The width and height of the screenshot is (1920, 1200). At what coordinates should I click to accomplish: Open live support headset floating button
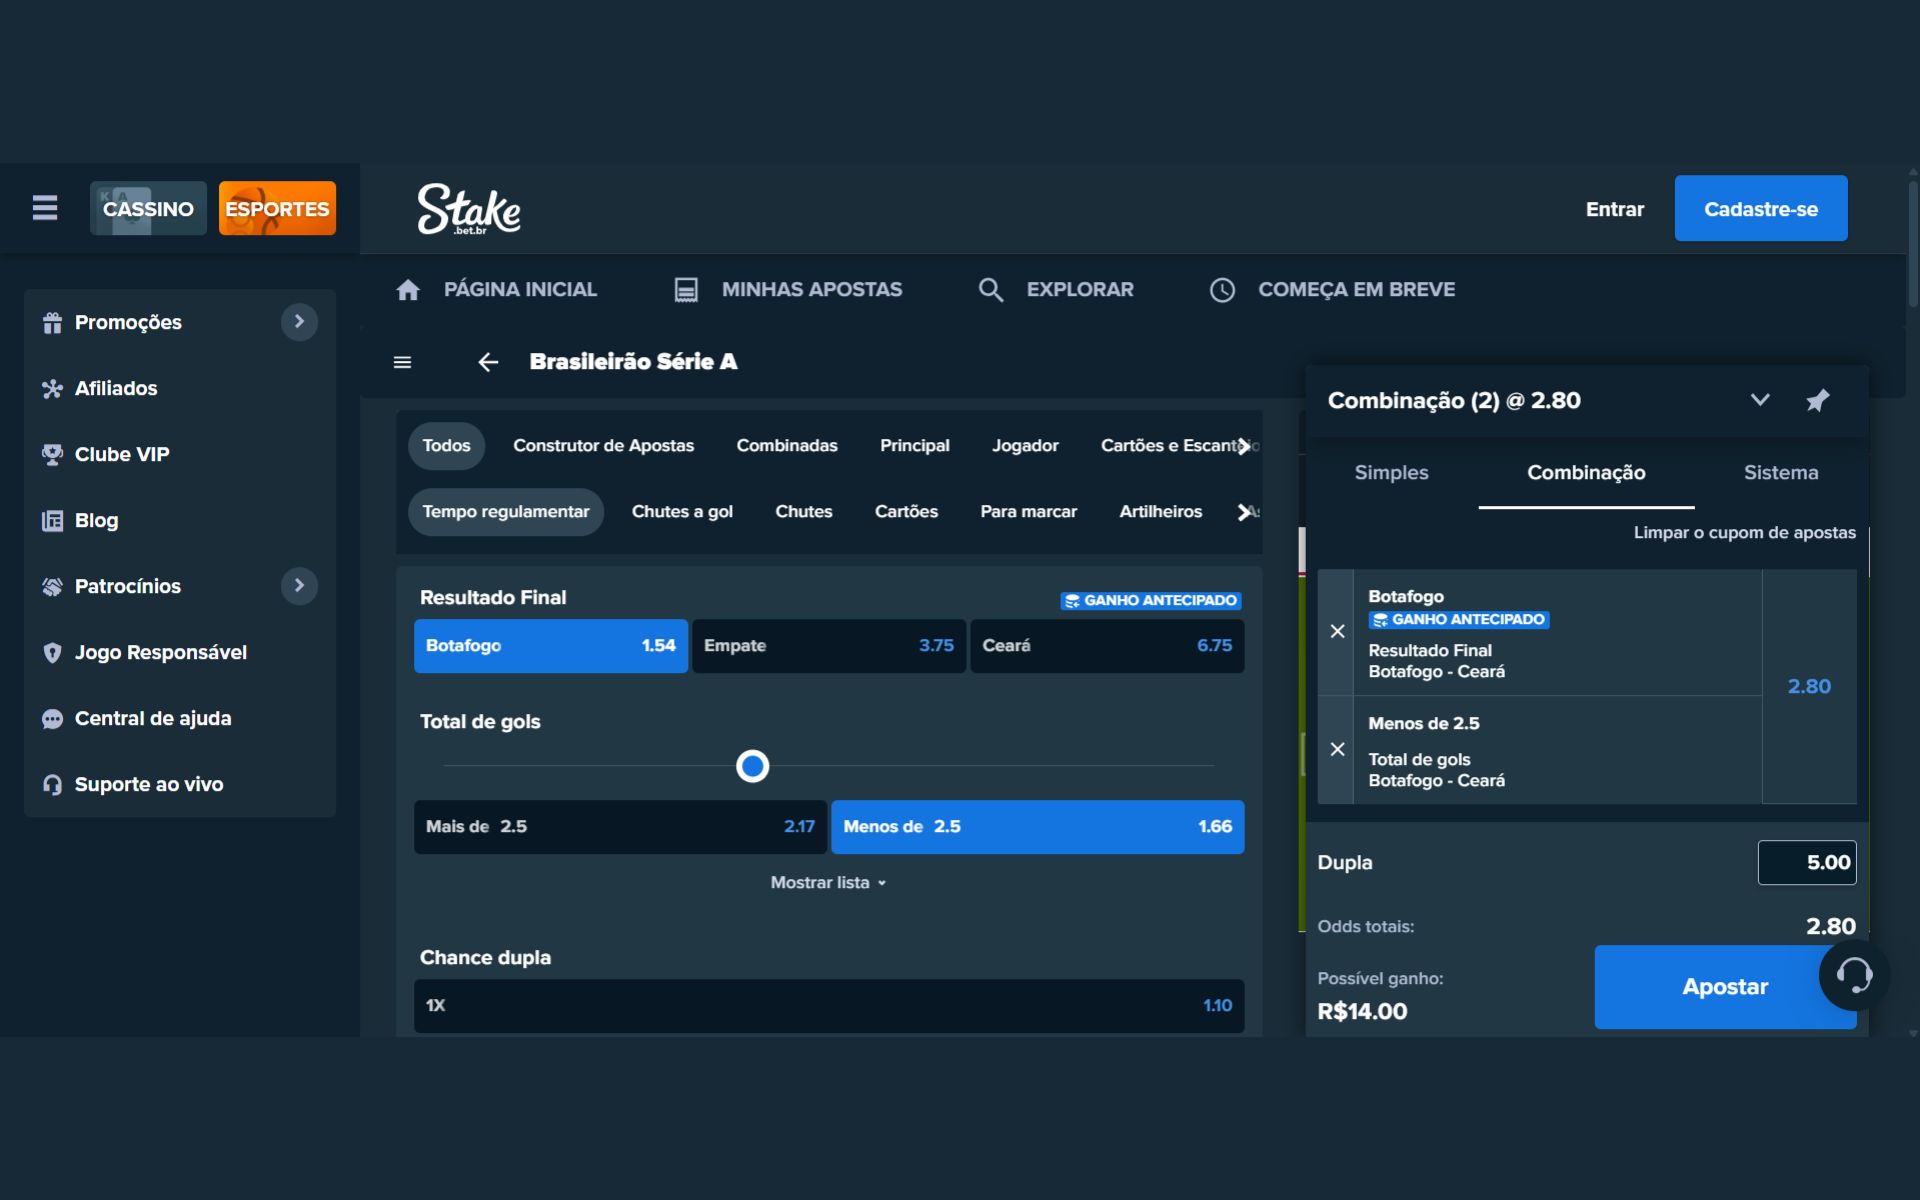click(x=1853, y=975)
